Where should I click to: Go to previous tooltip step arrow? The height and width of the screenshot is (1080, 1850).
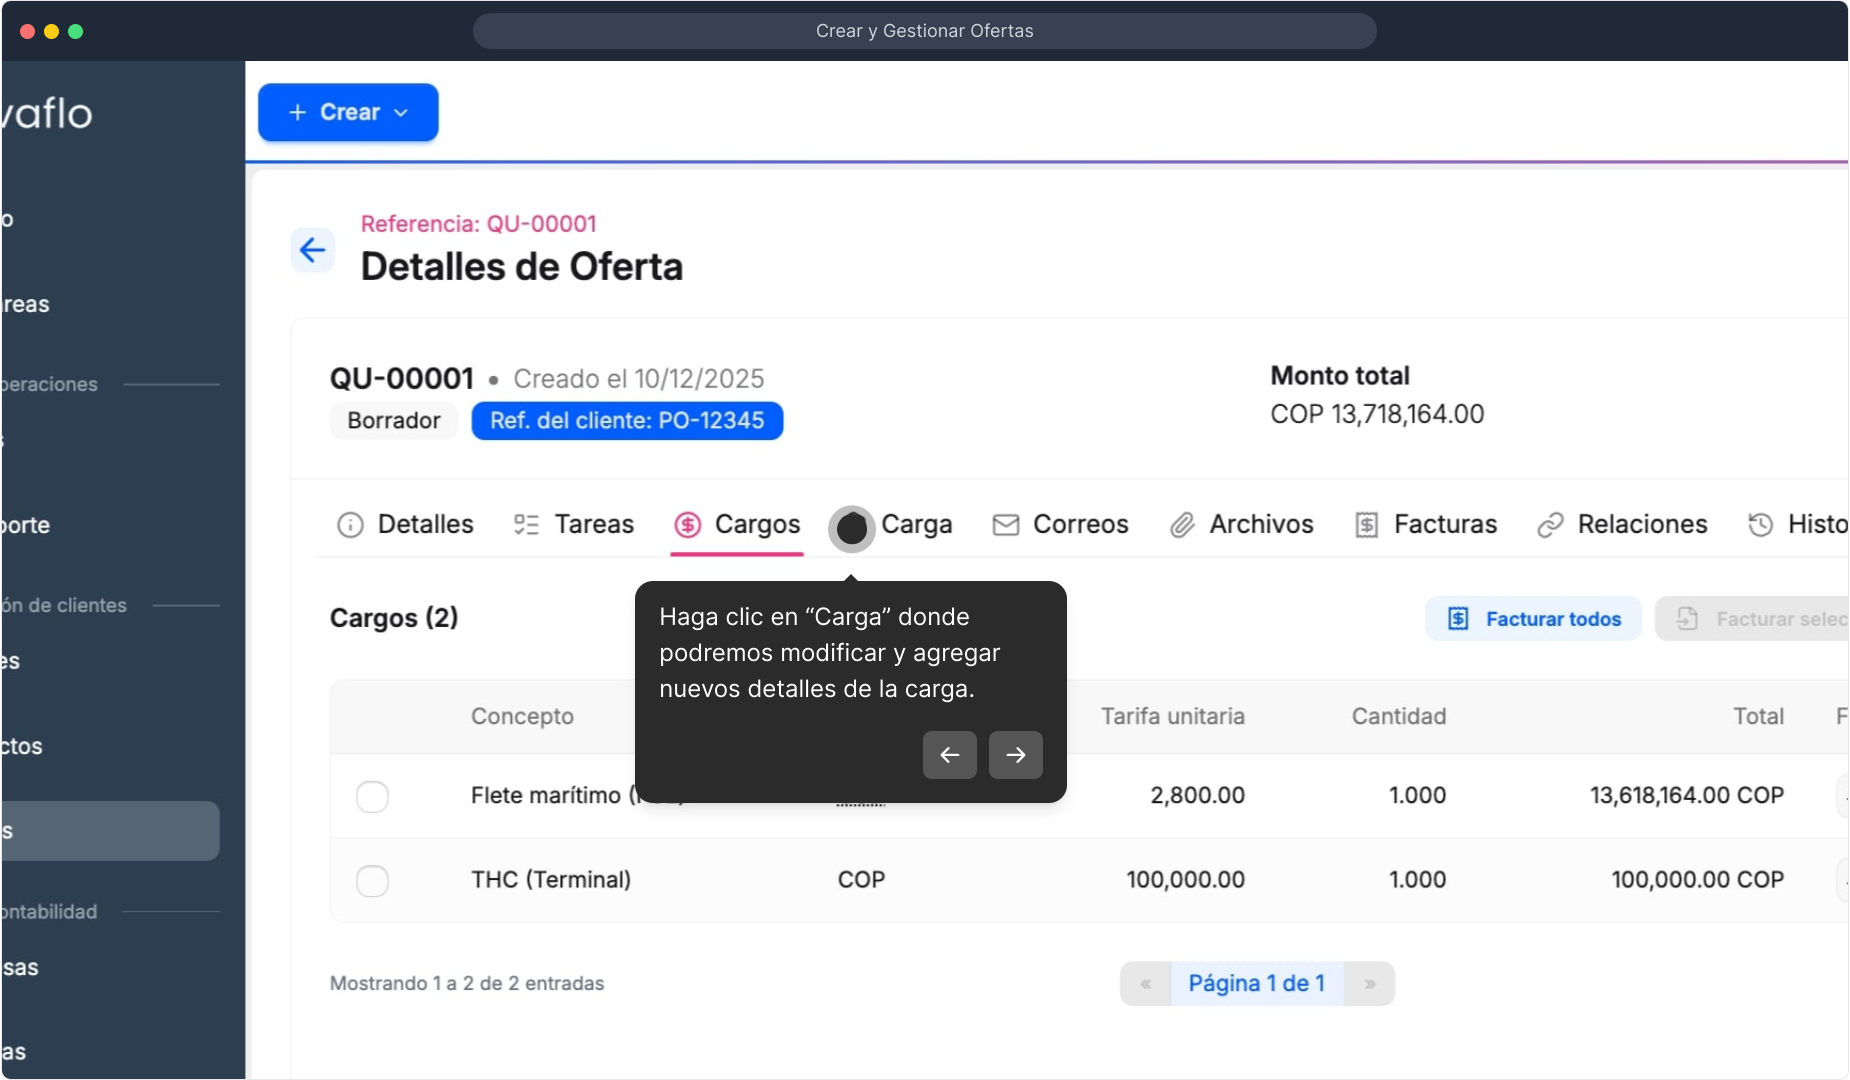pos(949,755)
